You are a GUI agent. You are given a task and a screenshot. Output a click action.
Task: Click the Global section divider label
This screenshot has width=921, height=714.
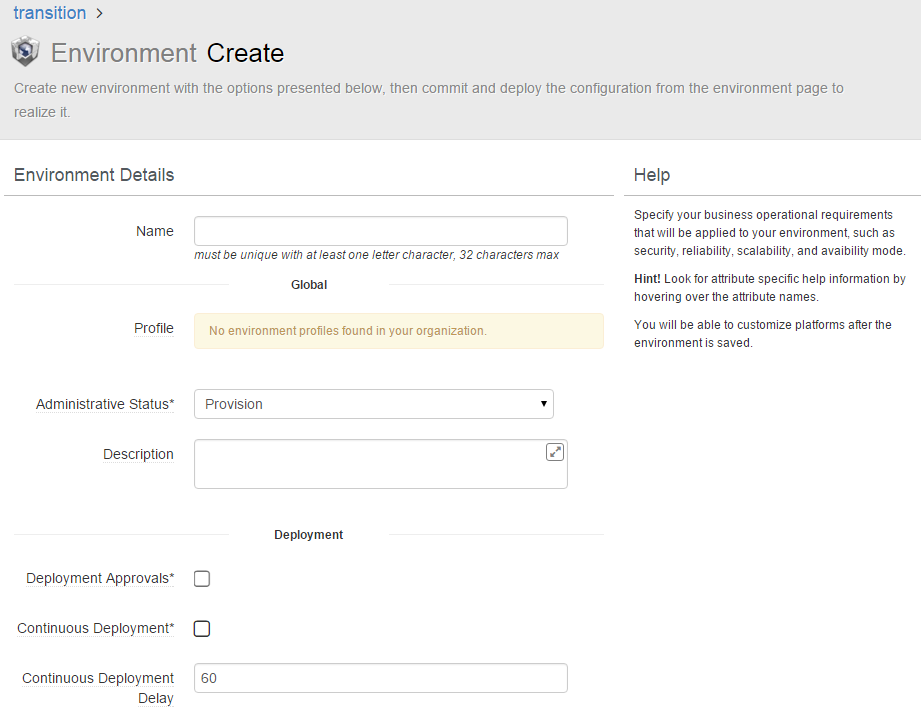pyautogui.click(x=308, y=284)
